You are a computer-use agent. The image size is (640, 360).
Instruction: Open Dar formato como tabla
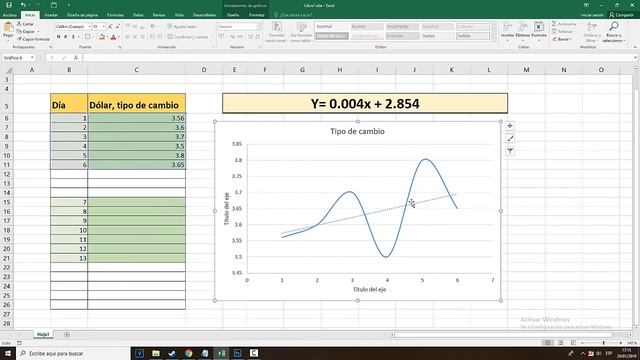tap(301, 32)
